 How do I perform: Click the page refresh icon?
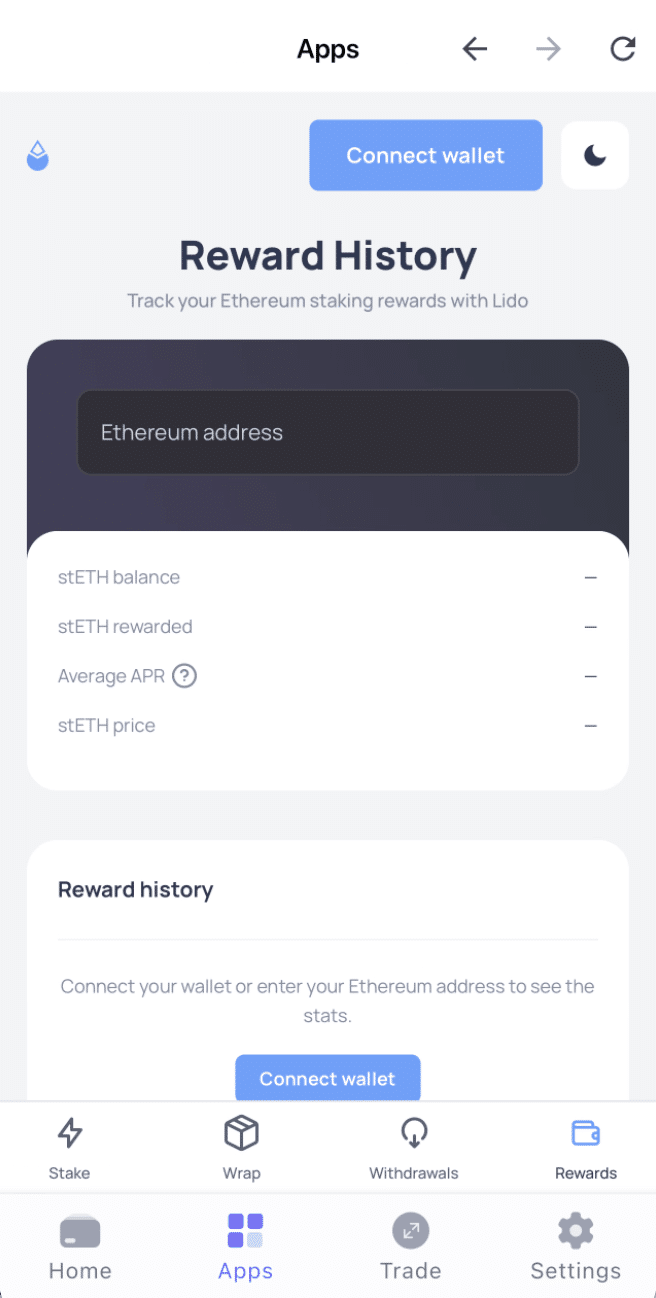tap(622, 48)
